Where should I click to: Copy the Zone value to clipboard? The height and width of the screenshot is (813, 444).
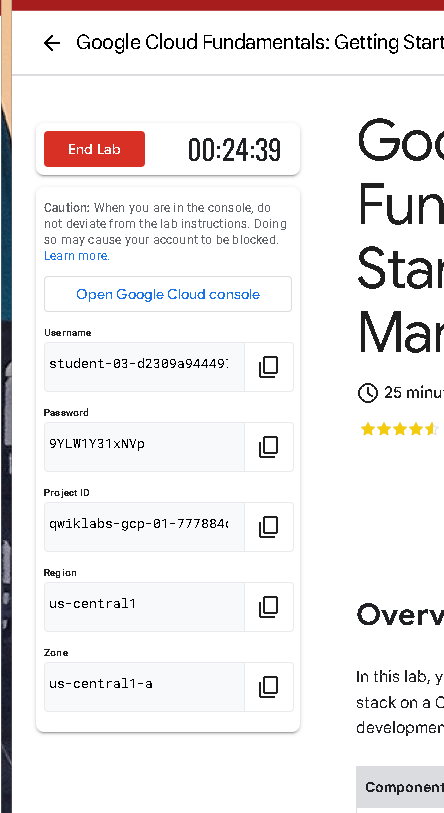(x=269, y=687)
